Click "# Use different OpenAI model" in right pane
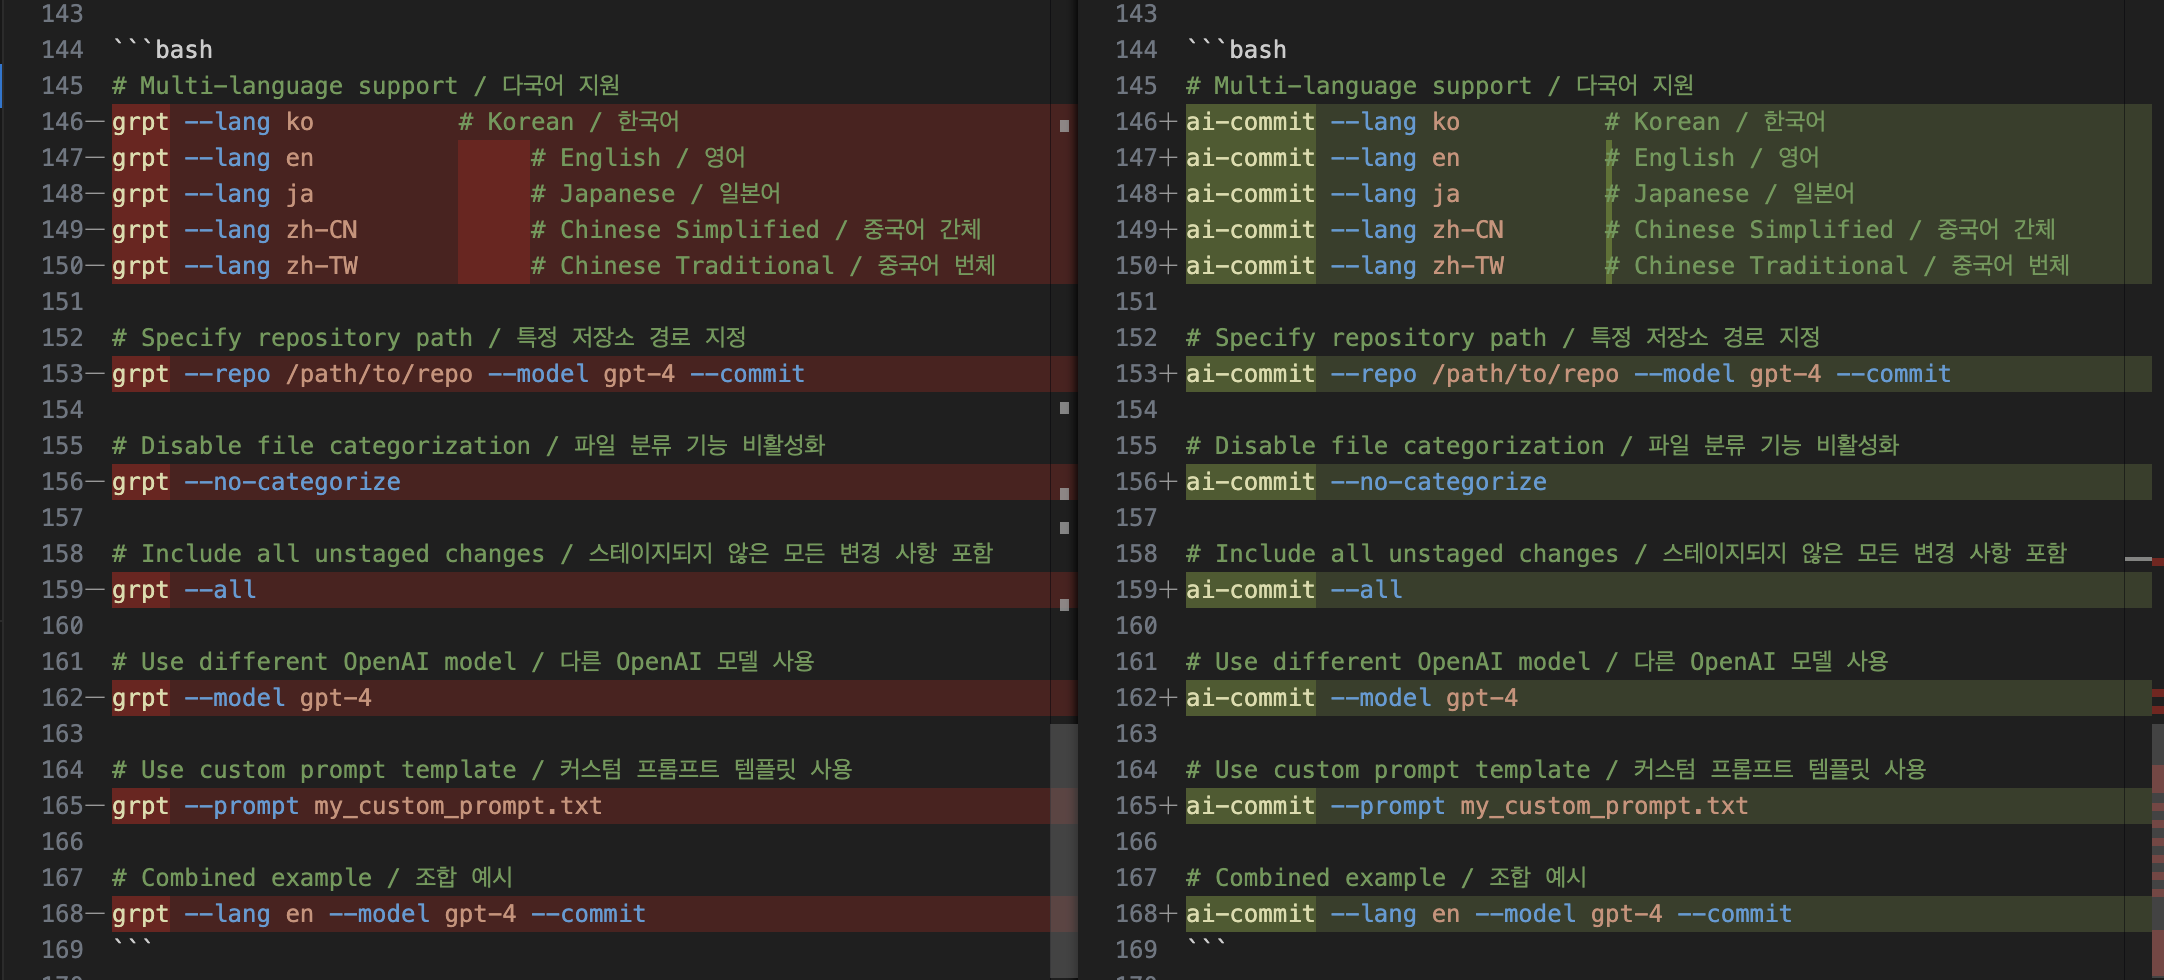The height and width of the screenshot is (980, 2164). (x=1388, y=662)
